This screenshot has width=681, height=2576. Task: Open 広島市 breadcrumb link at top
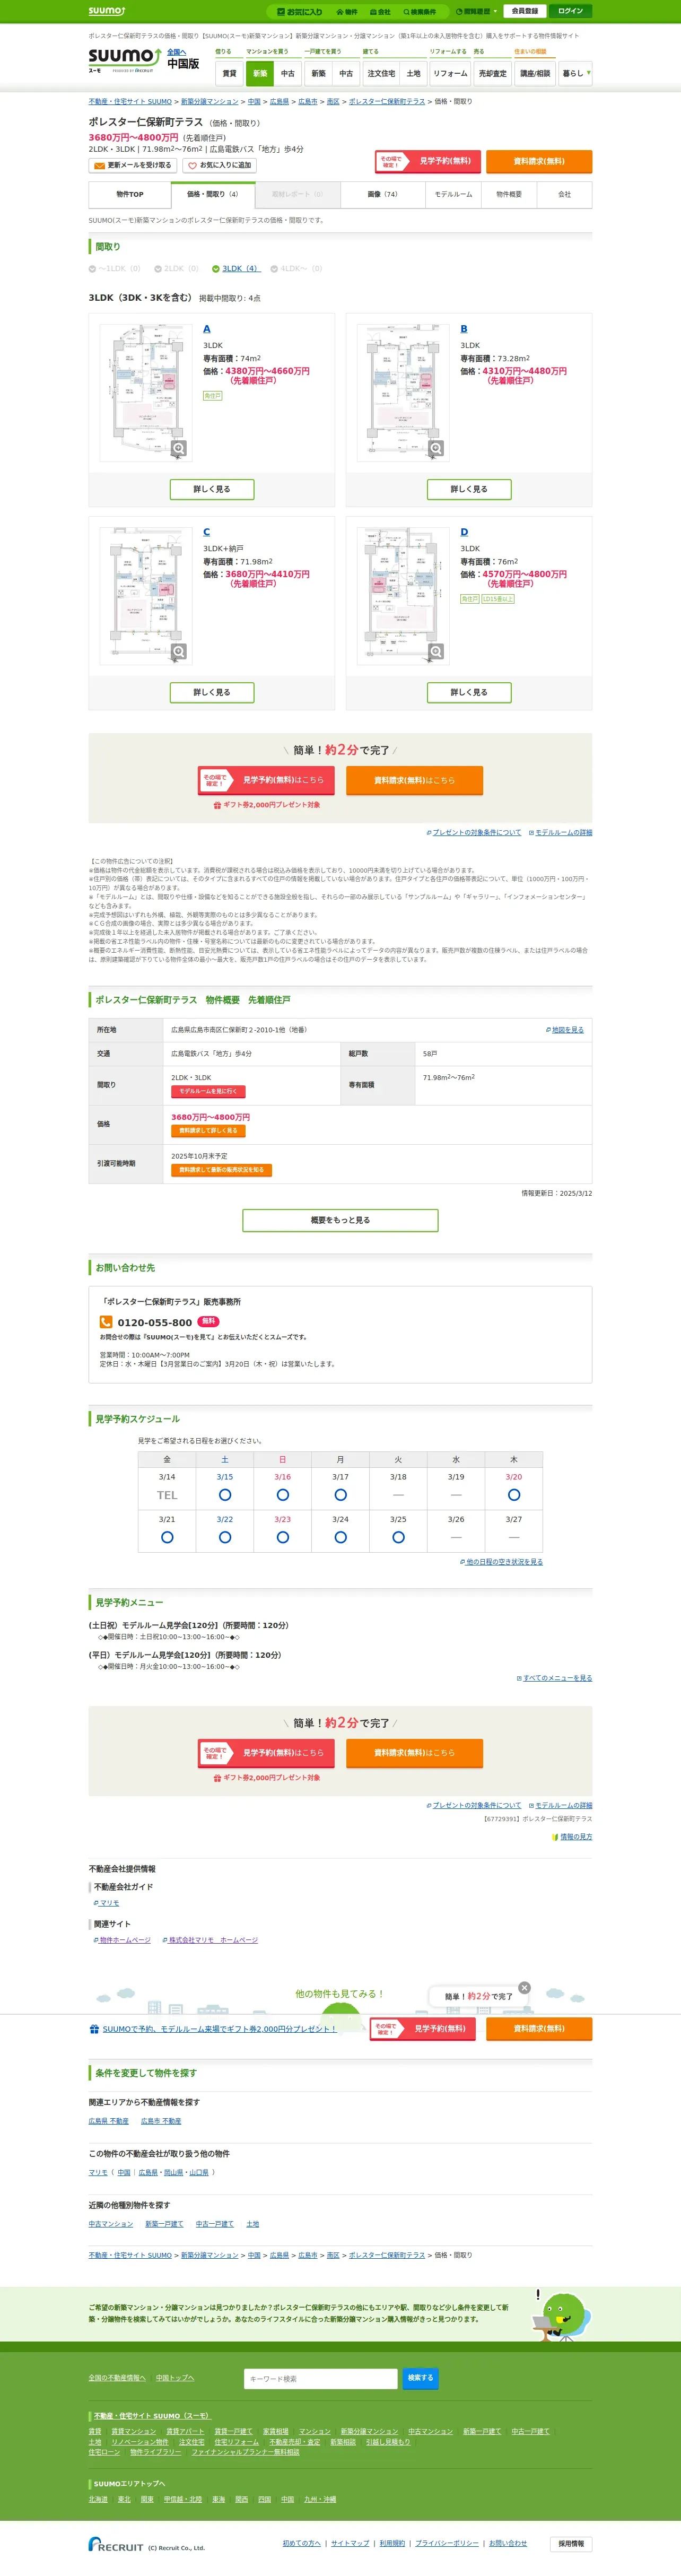tap(308, 101)
